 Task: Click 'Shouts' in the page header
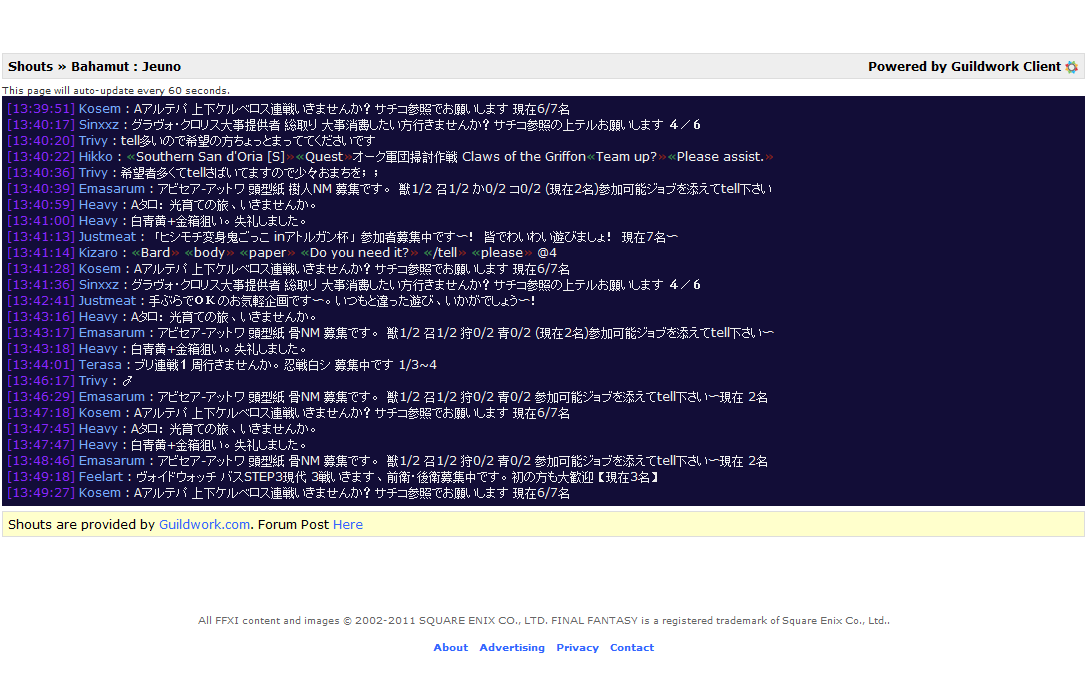30,67
